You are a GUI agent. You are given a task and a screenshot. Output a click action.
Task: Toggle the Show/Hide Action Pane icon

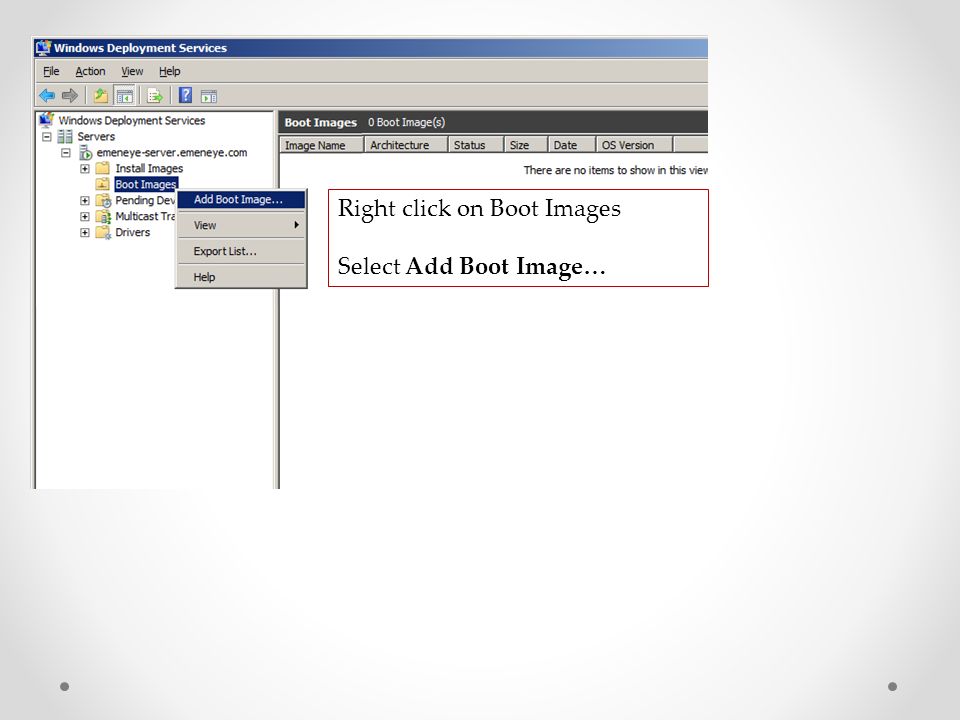click(209, 96)
